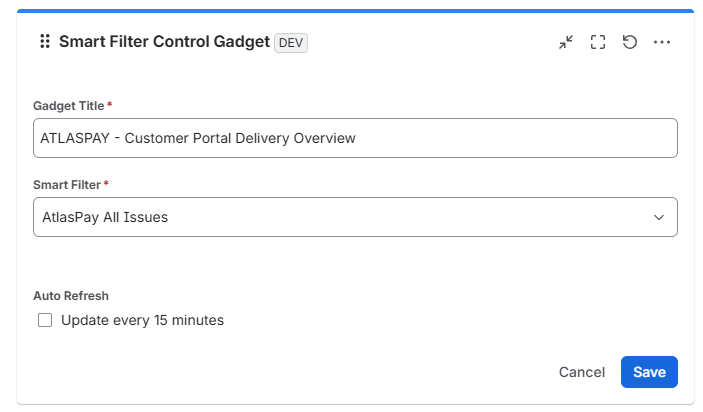Open the Smart Filter dropdown
The image size is (703, 412).
click(x=355, y=217)
